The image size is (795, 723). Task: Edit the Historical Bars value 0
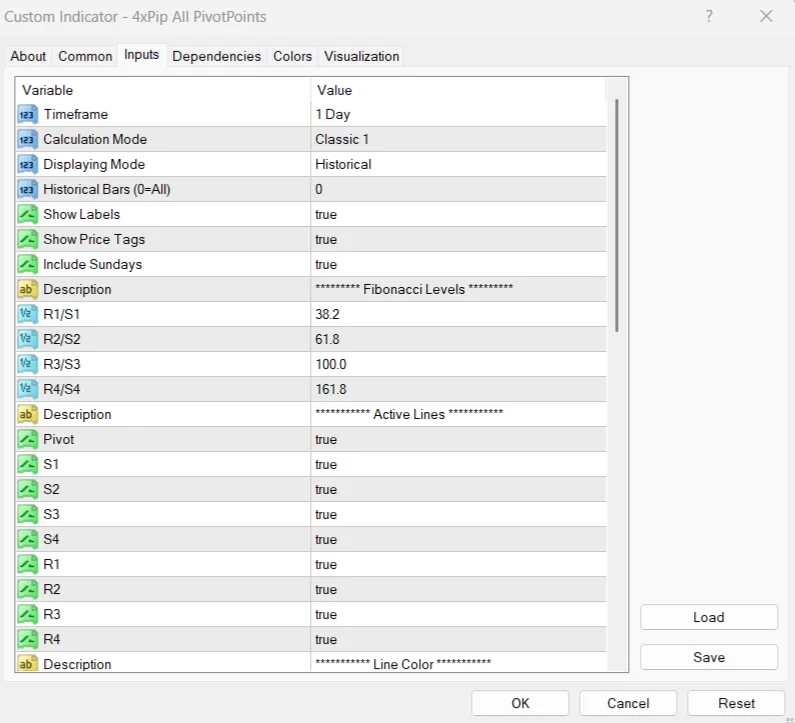pos(458,190)
